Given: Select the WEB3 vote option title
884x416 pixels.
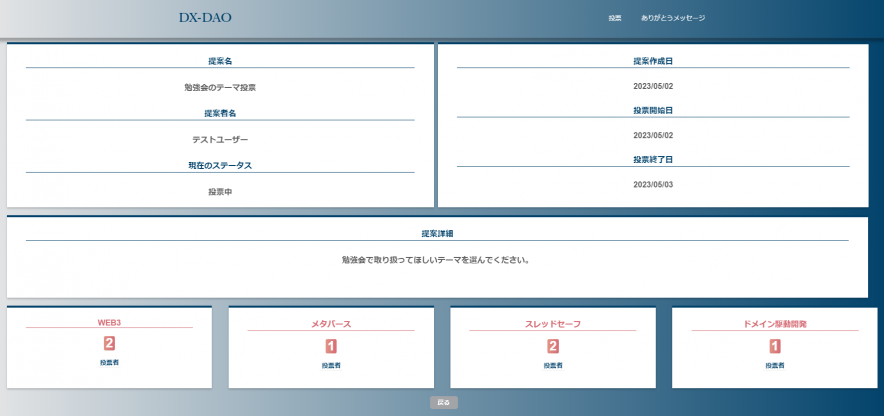Looking at the screenshot, I should tap(109, 323).
